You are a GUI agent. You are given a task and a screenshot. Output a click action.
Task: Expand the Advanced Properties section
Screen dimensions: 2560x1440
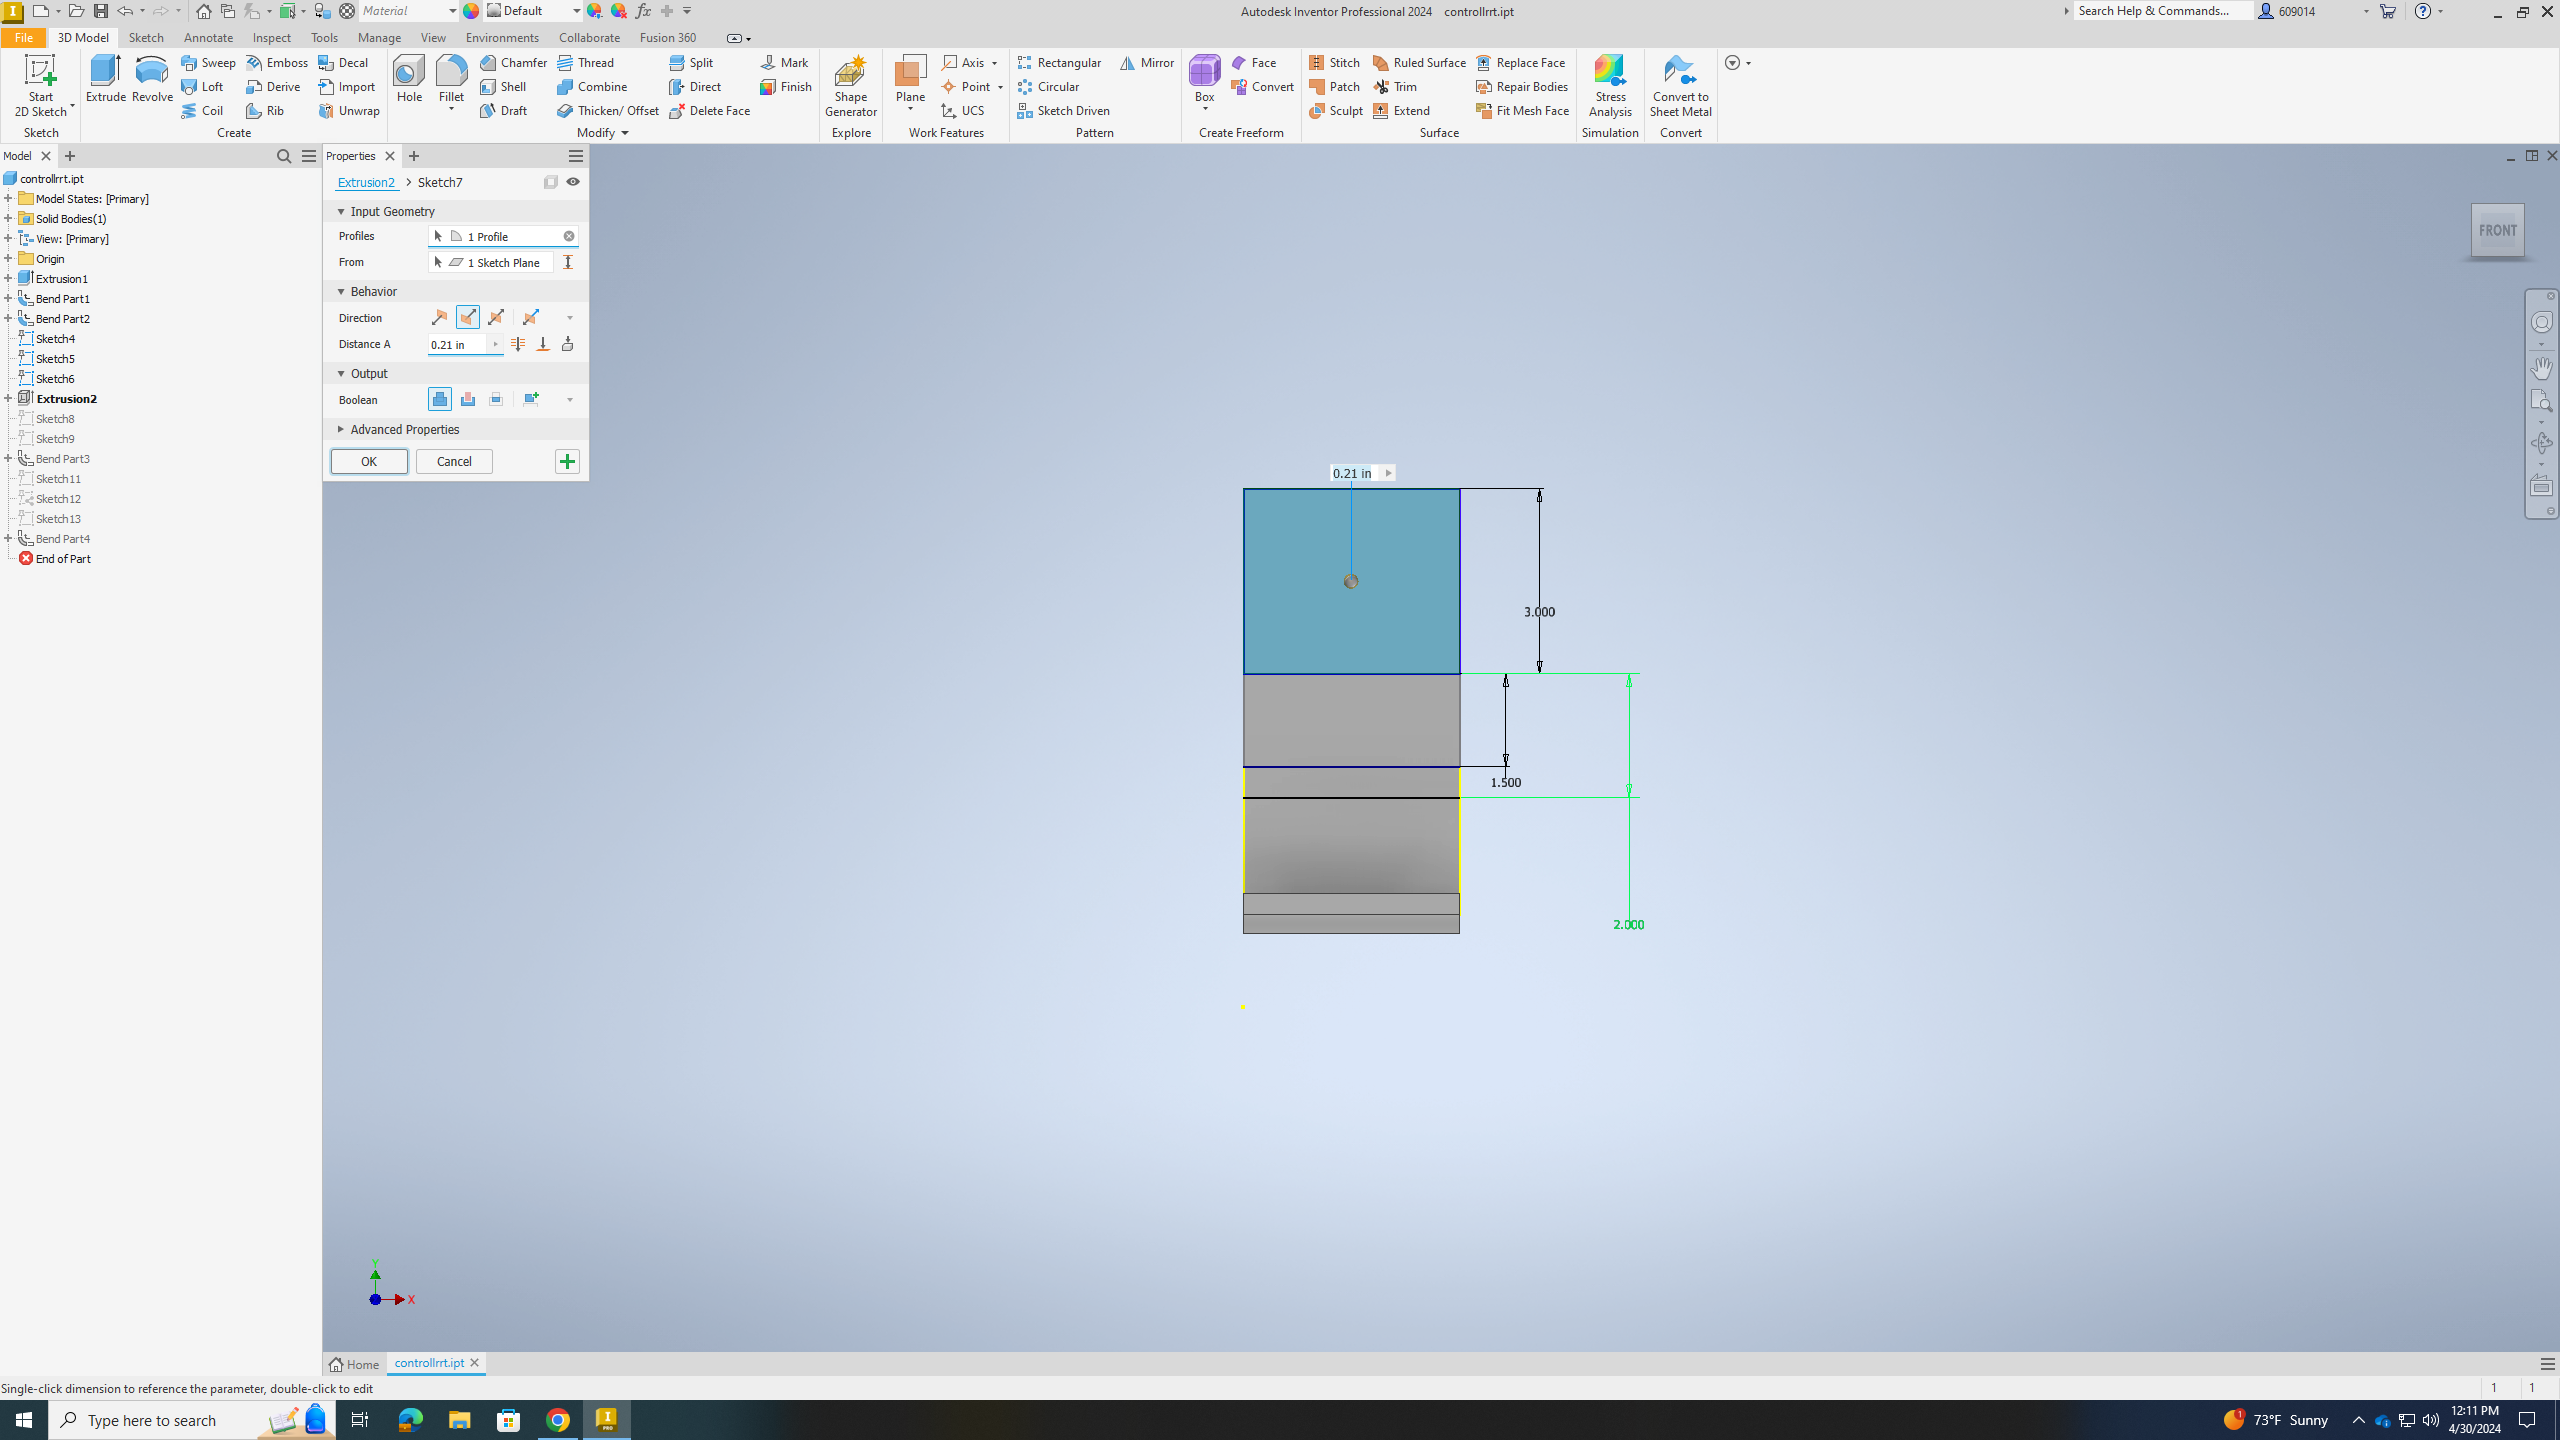pyautogui.click(x=341, y=429)
